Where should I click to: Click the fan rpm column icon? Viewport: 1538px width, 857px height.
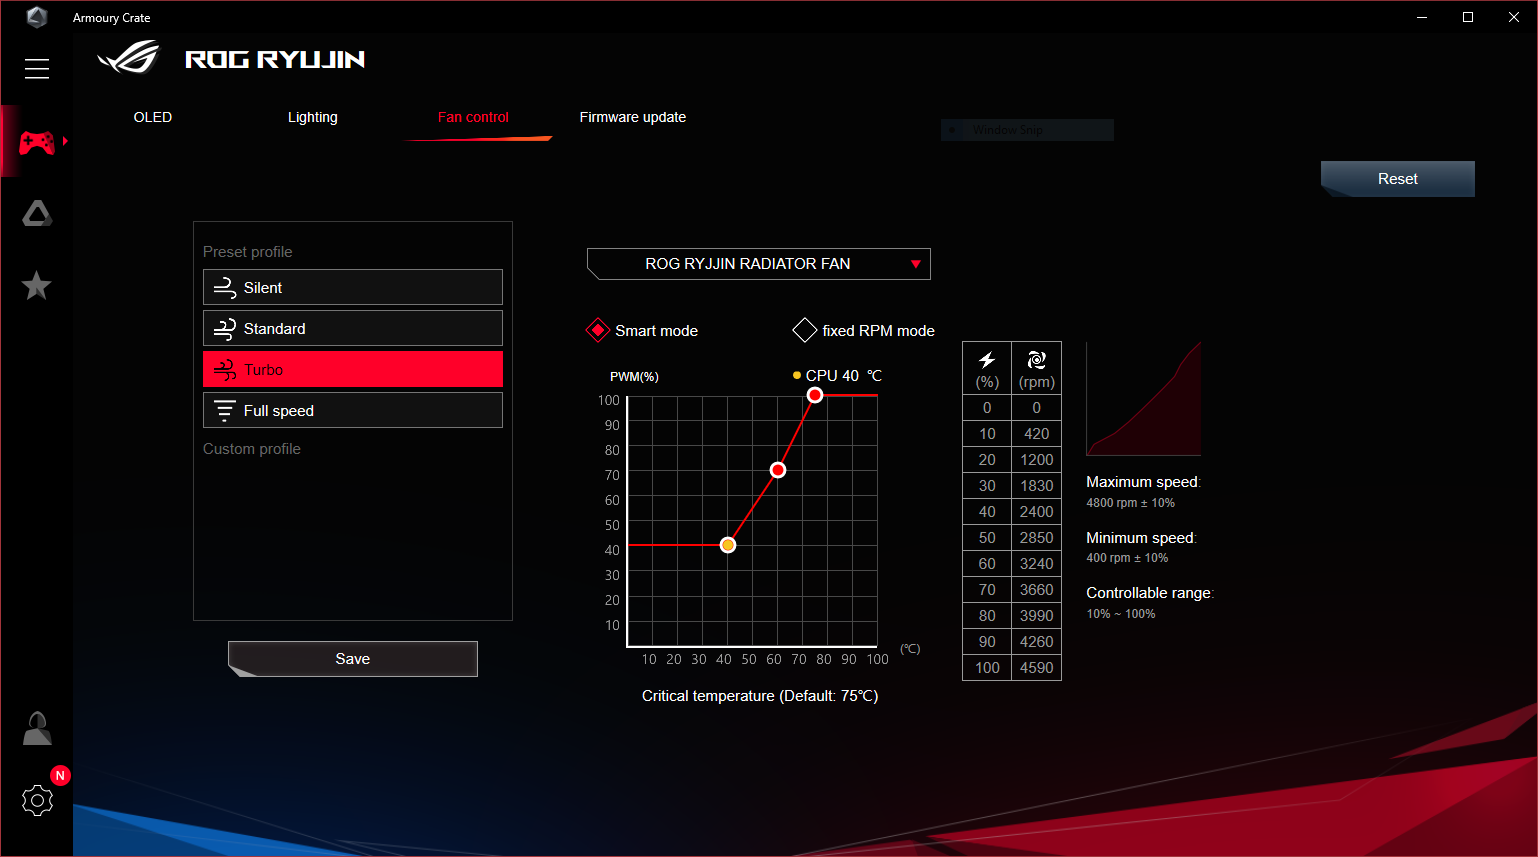click(1037, 360)
